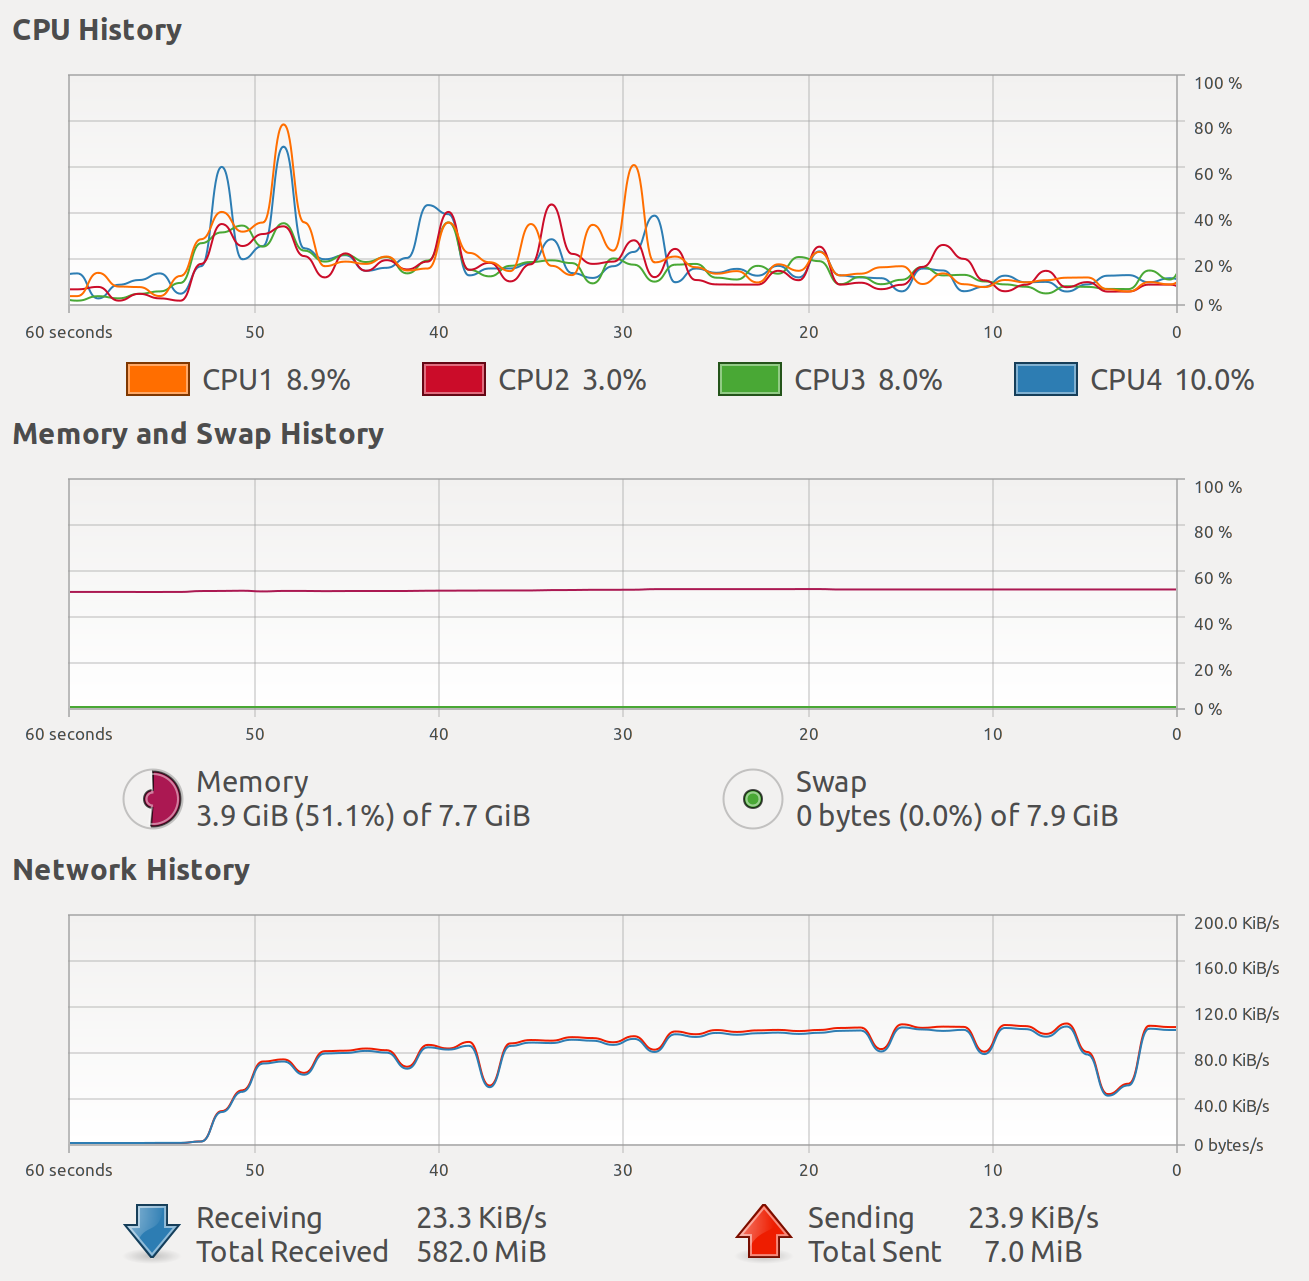1309x1281 pixels.
Task: Click the Sending label
Action: point(861,1219)
